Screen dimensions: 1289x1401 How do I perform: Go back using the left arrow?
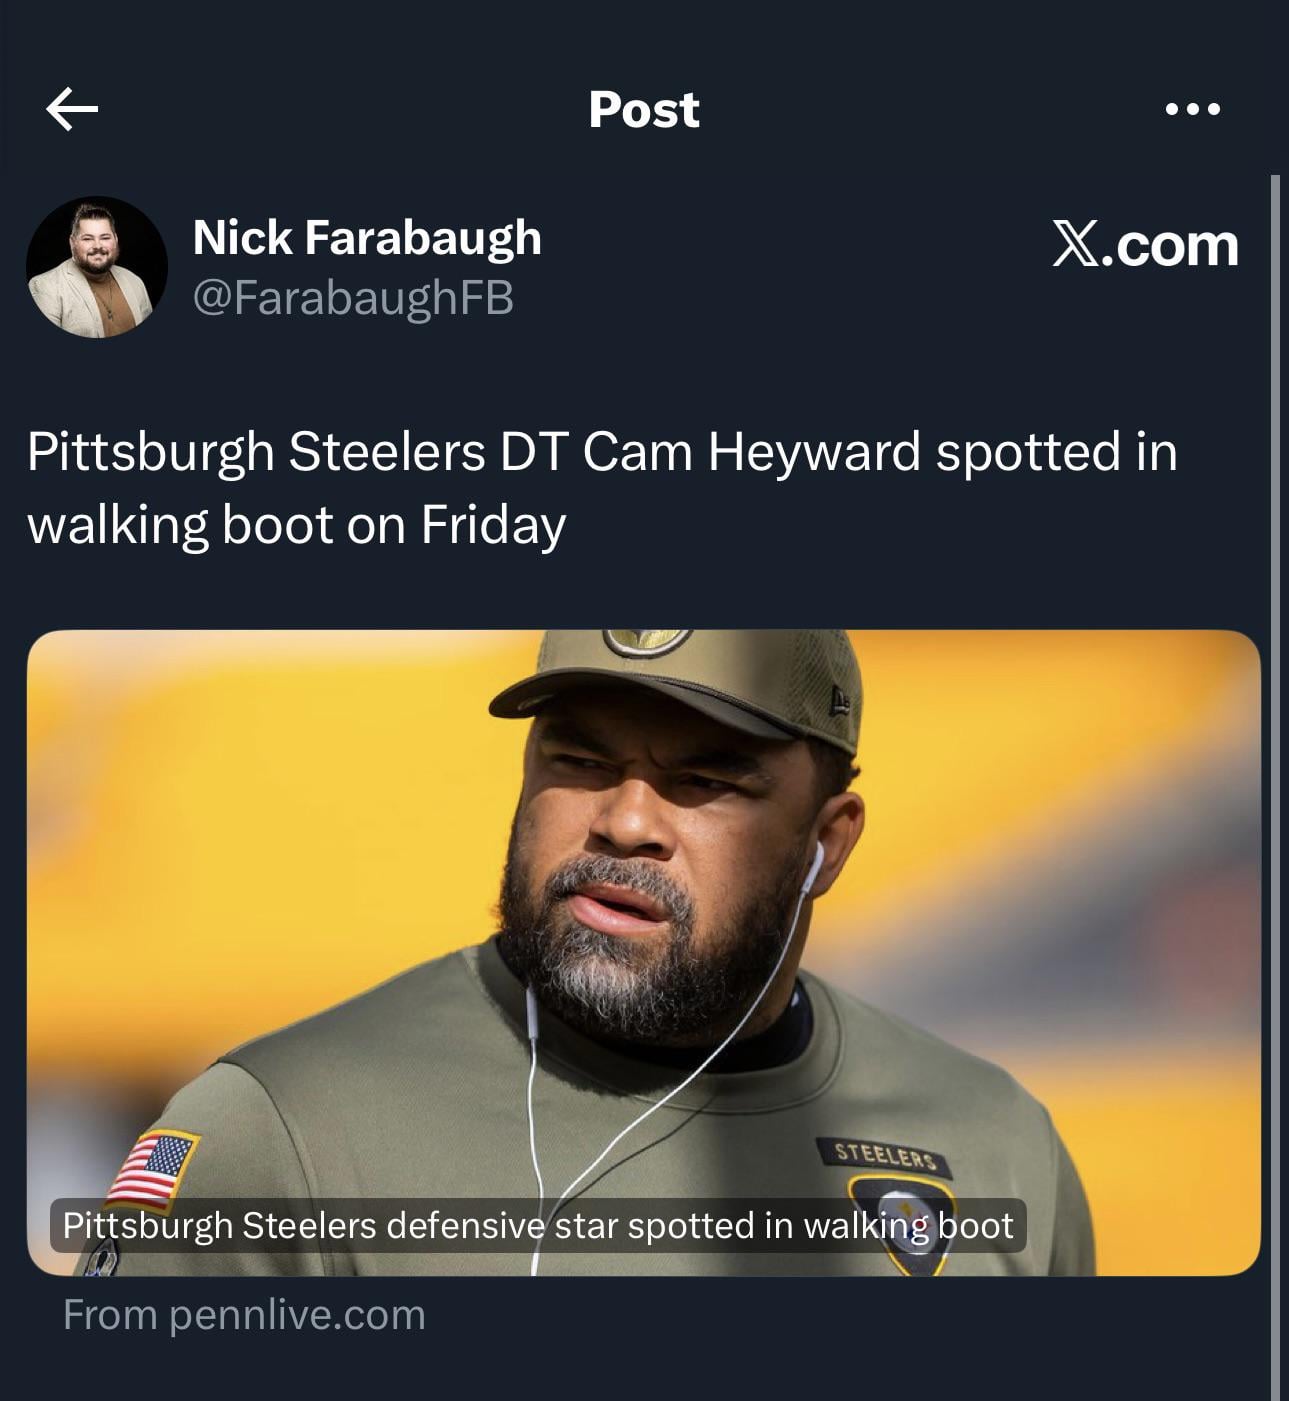tap(72, 109)
